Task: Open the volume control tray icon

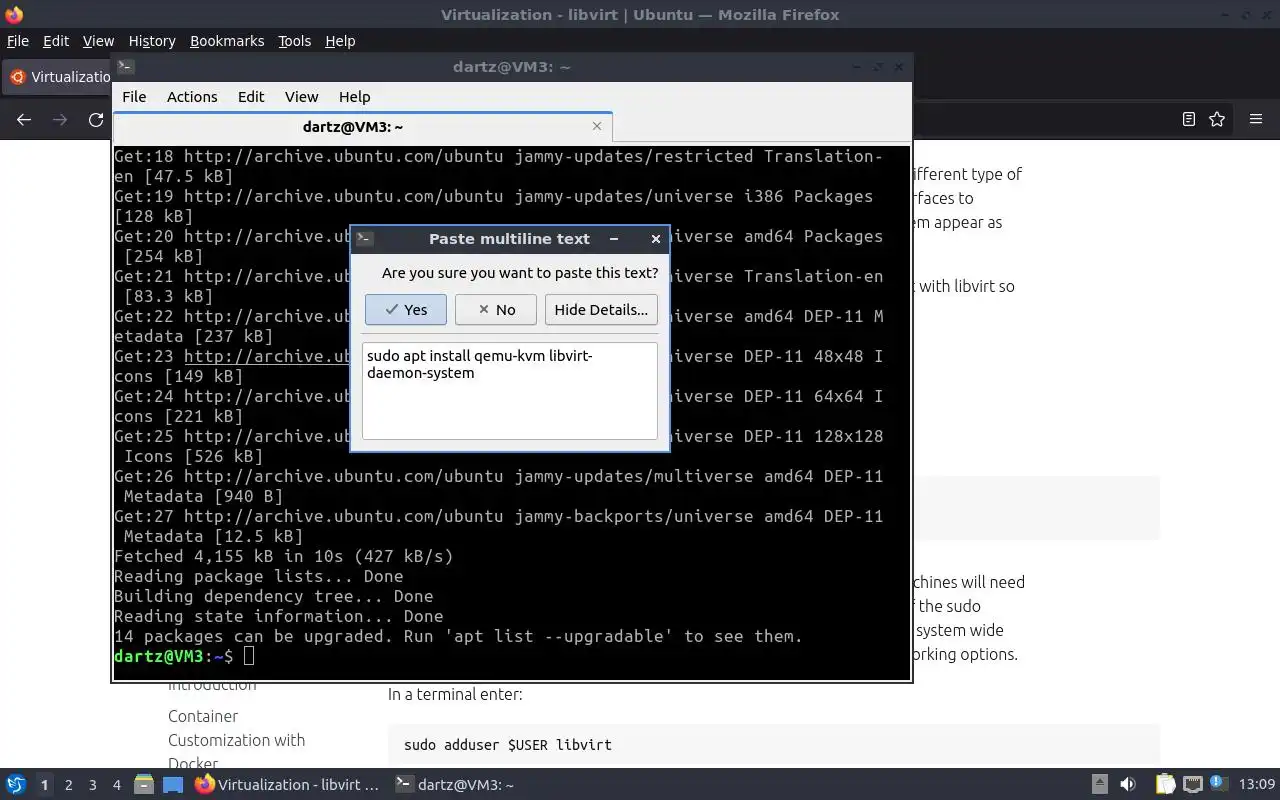Action: click(x=1128, y=785)
